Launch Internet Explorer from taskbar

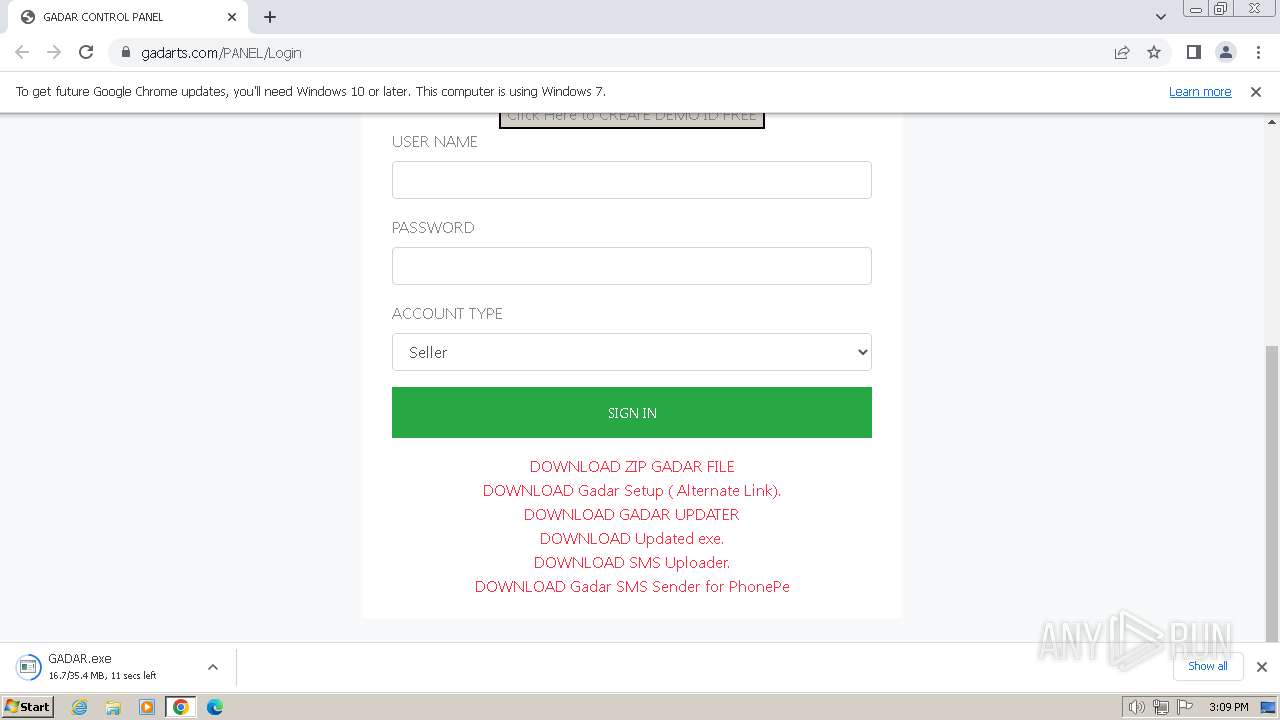[x=79, y=707]
